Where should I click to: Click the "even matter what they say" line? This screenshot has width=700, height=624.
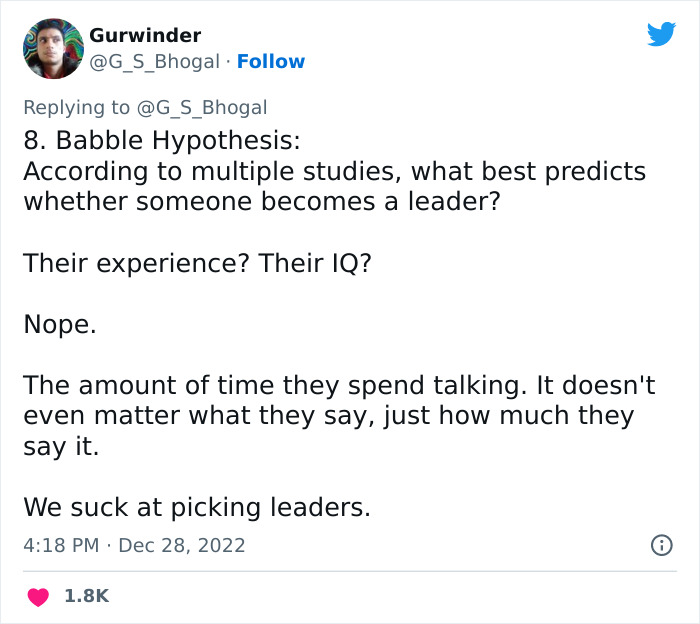(328, 416)
